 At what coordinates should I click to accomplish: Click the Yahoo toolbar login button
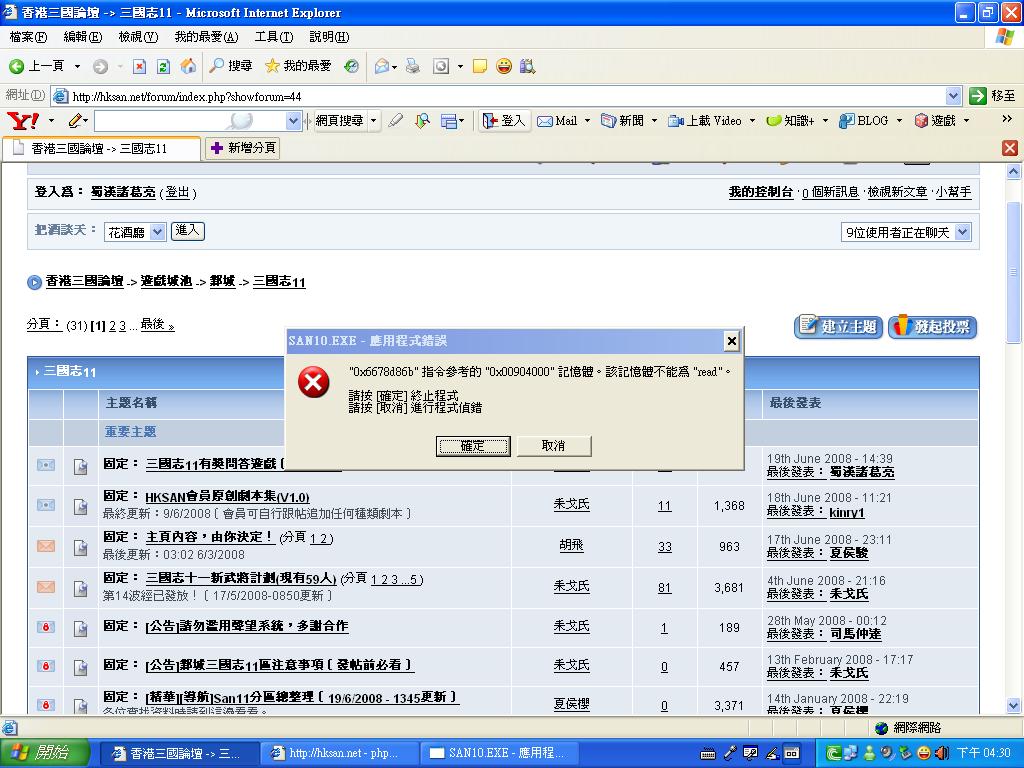(504, 121)
